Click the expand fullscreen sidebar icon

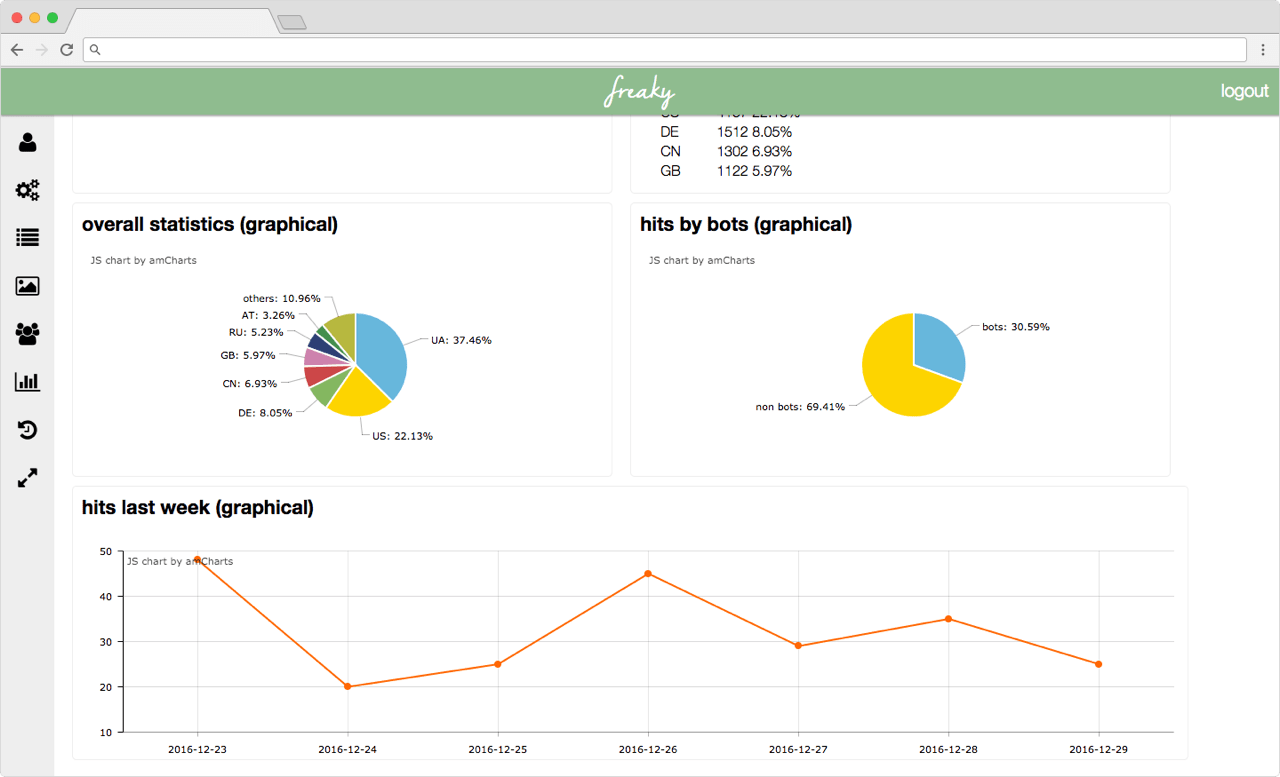[27, 478]
